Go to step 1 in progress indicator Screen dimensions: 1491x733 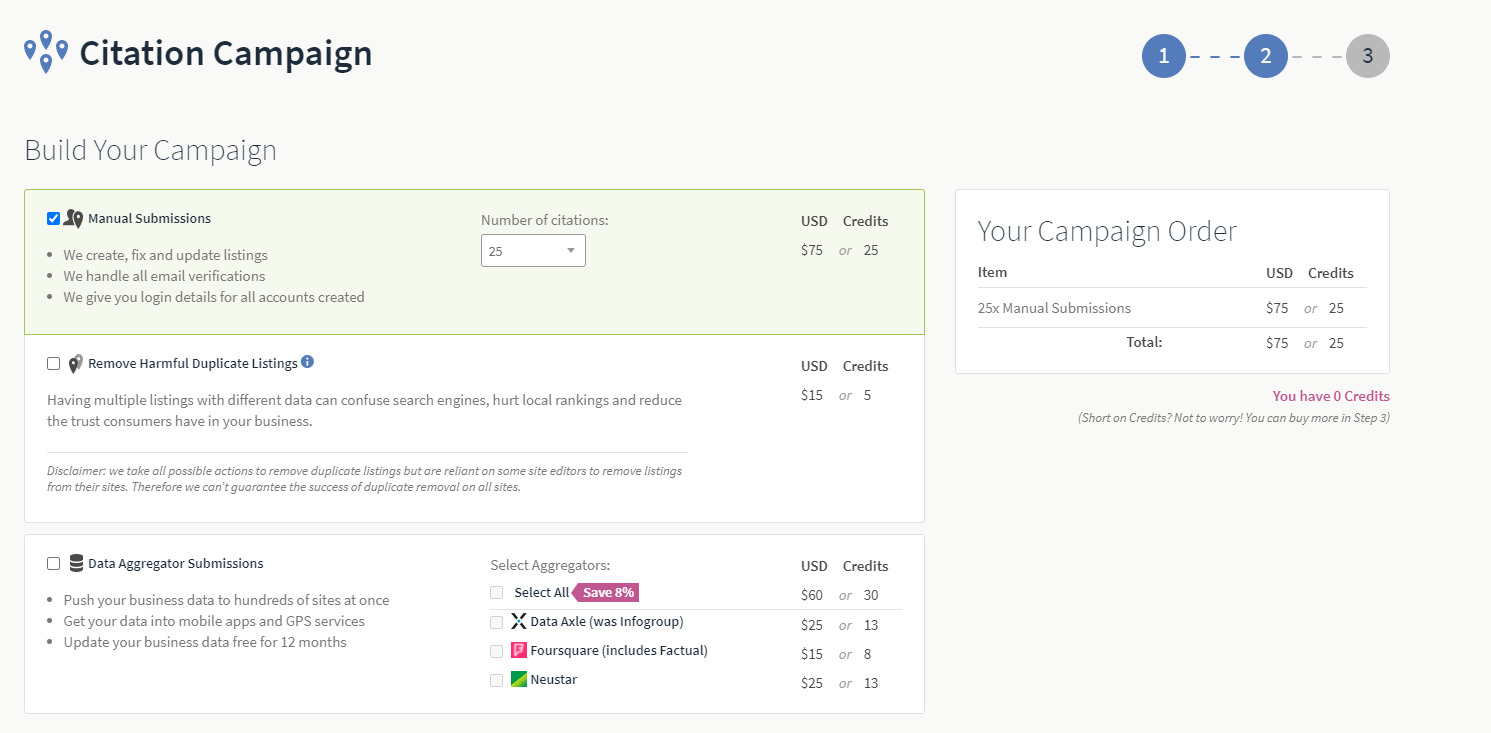[x=1164, y=57]
